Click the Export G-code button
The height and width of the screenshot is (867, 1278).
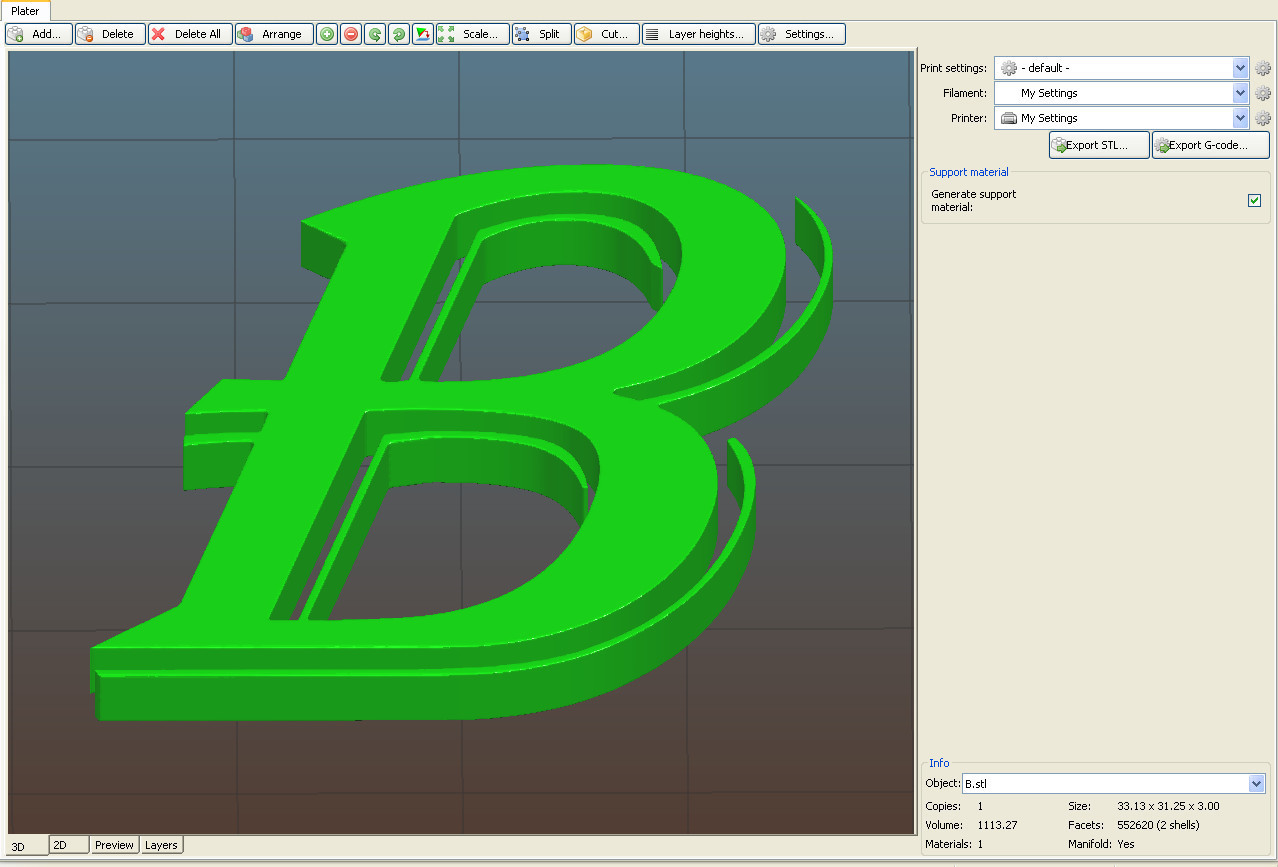coord(1210,144)
